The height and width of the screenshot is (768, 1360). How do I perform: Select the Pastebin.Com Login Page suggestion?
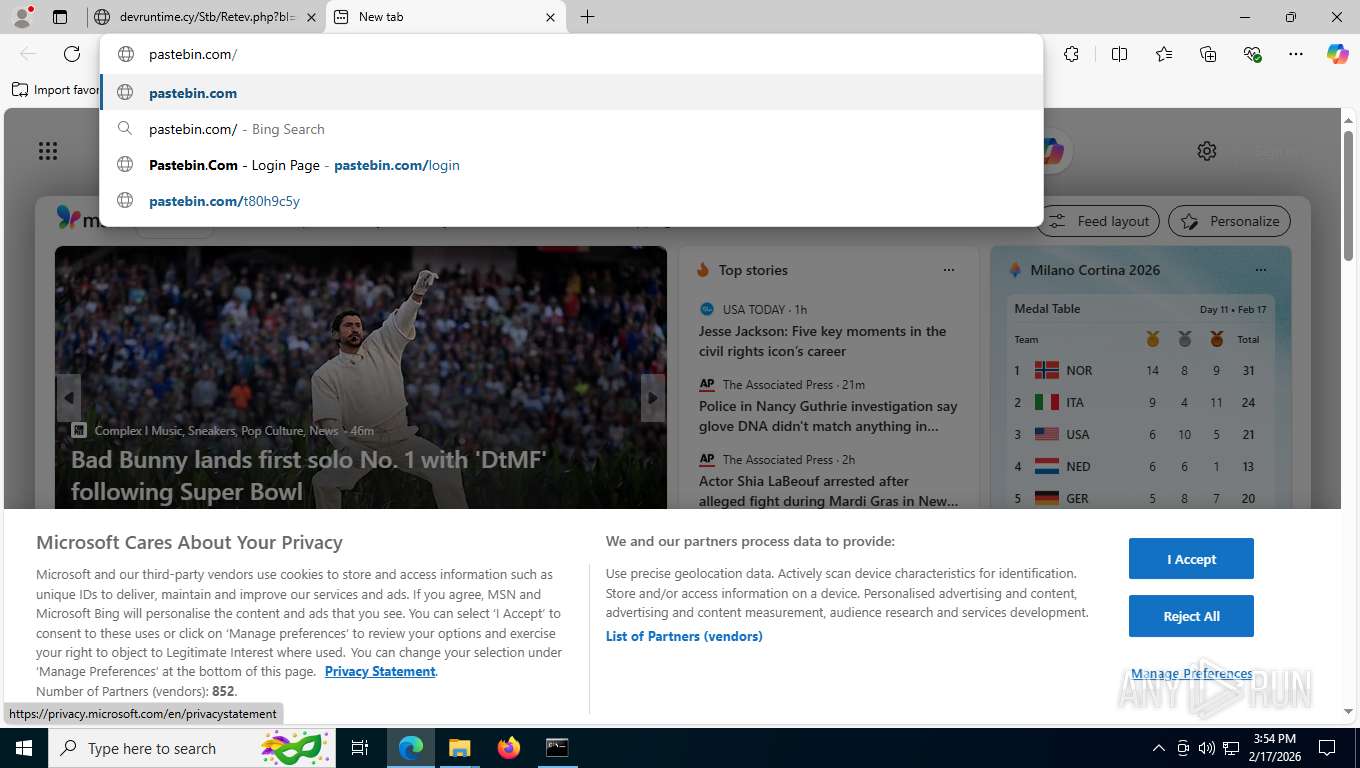tap(572, 165)
